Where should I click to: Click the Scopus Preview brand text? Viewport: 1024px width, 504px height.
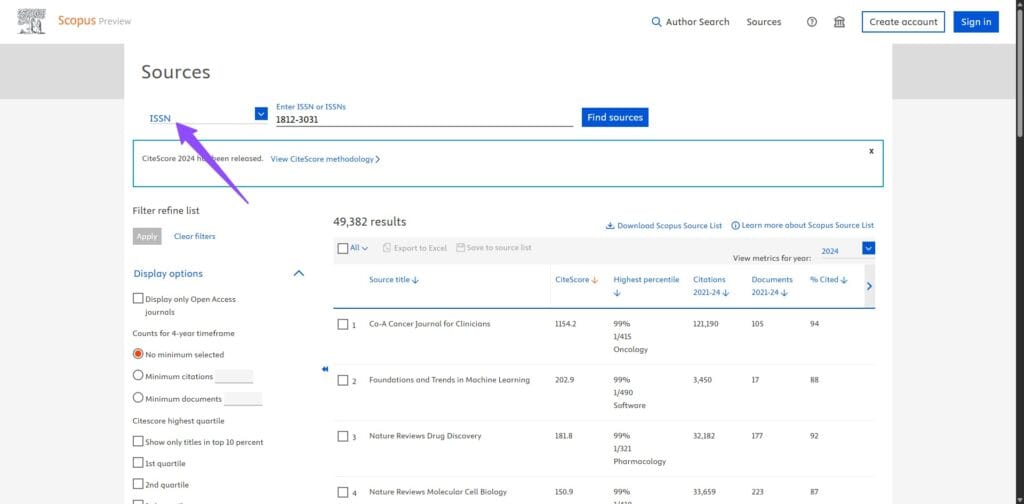[x=94, y=21]
